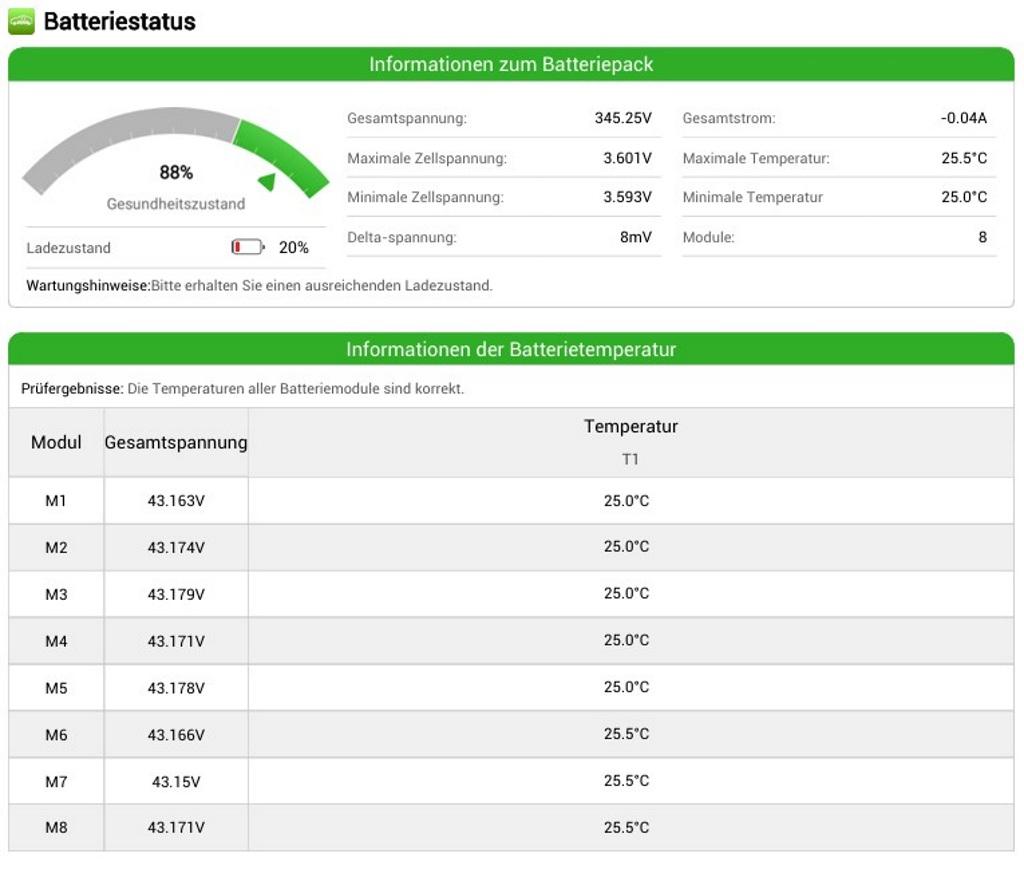This screenshot has width=1024, height=893.
Task: Select the M3 module row label
Action: pyautogui.click(x=56, y=594)
